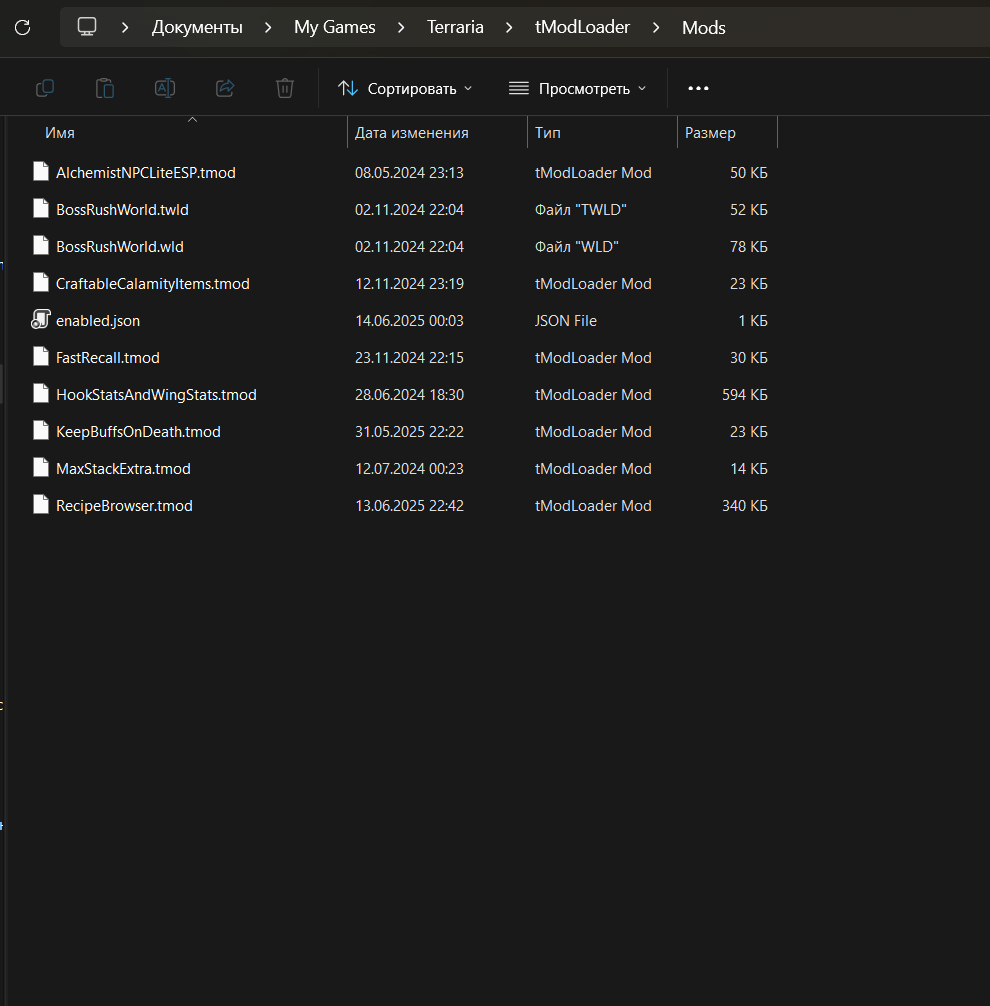Expand the chevron after Terraria in breadcrumb
The image size is (990, 1006).
pyautogui.click(x=509, y=28)
